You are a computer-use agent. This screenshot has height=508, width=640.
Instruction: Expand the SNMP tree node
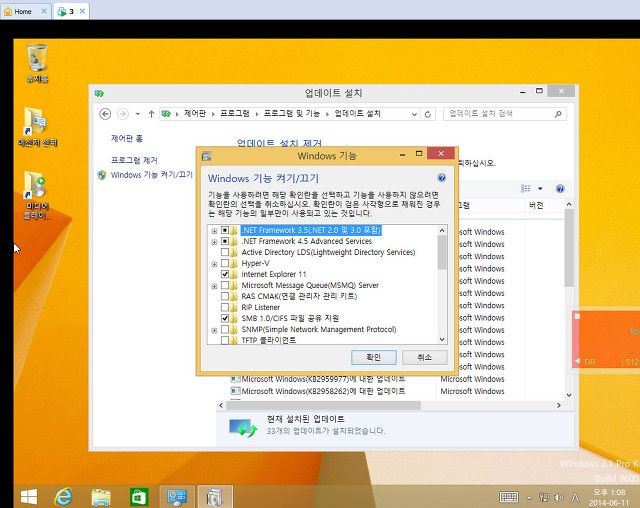pos(214,330)
